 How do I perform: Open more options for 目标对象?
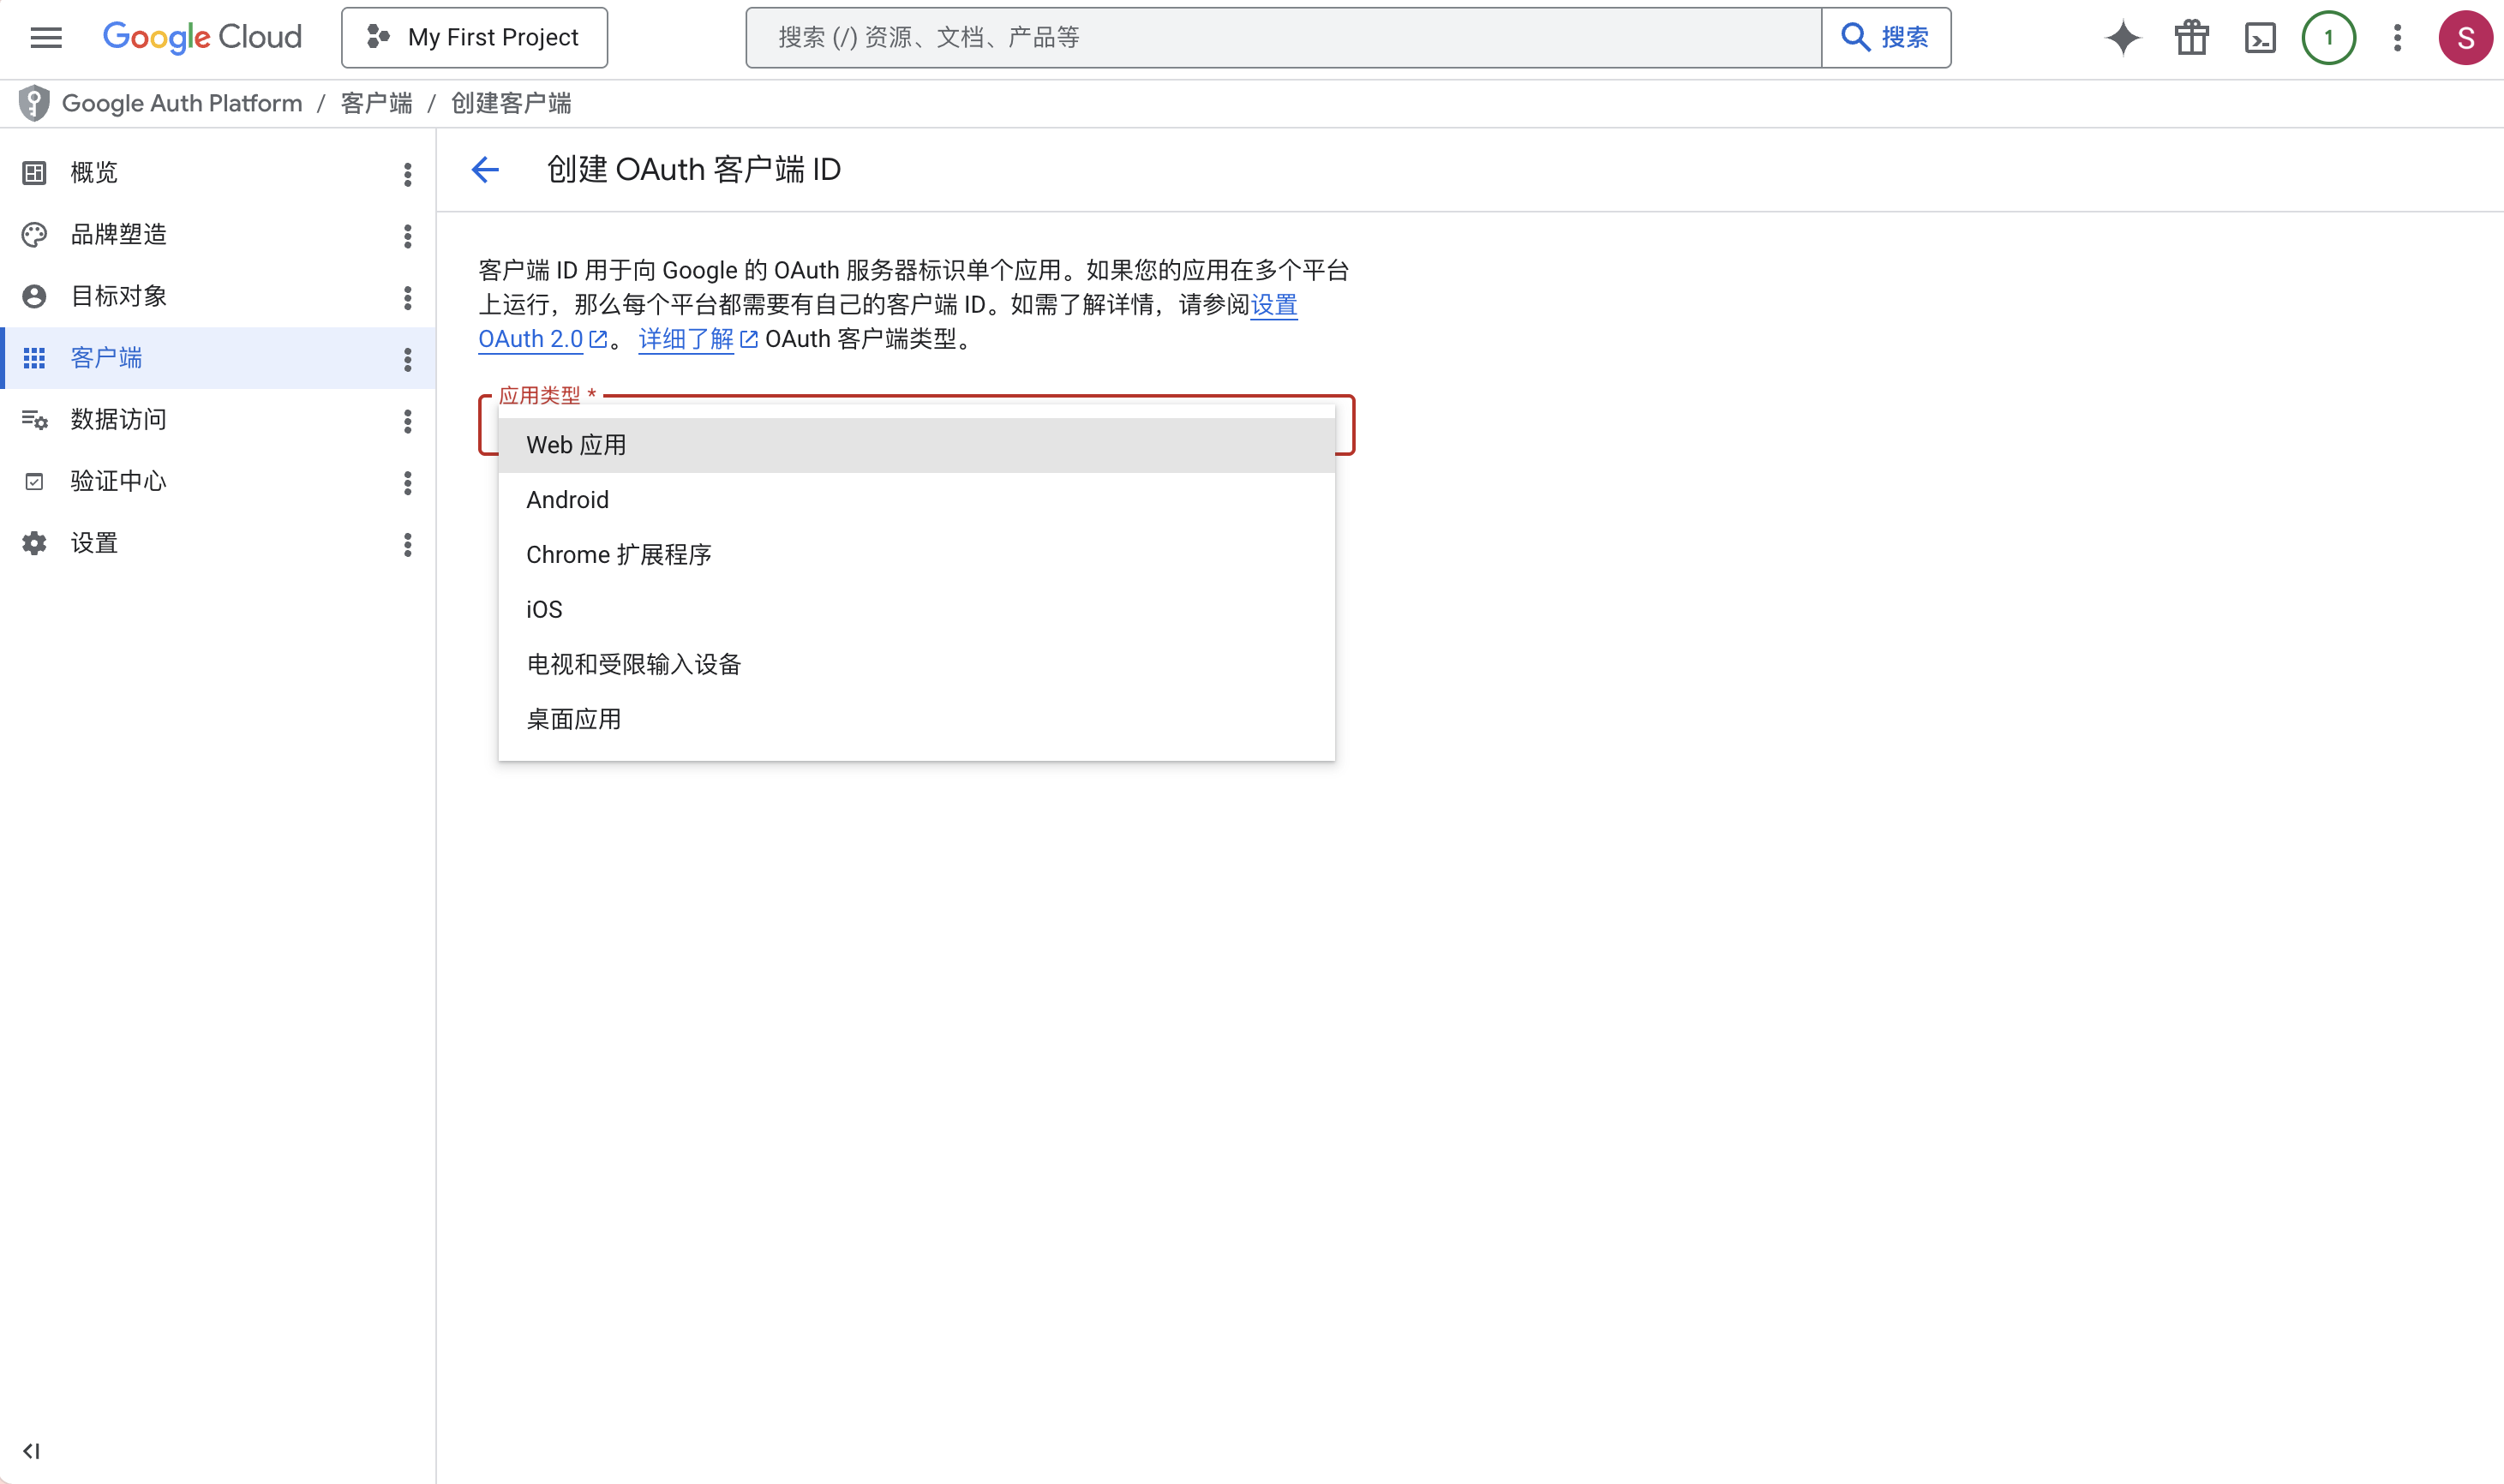(407, 298)
